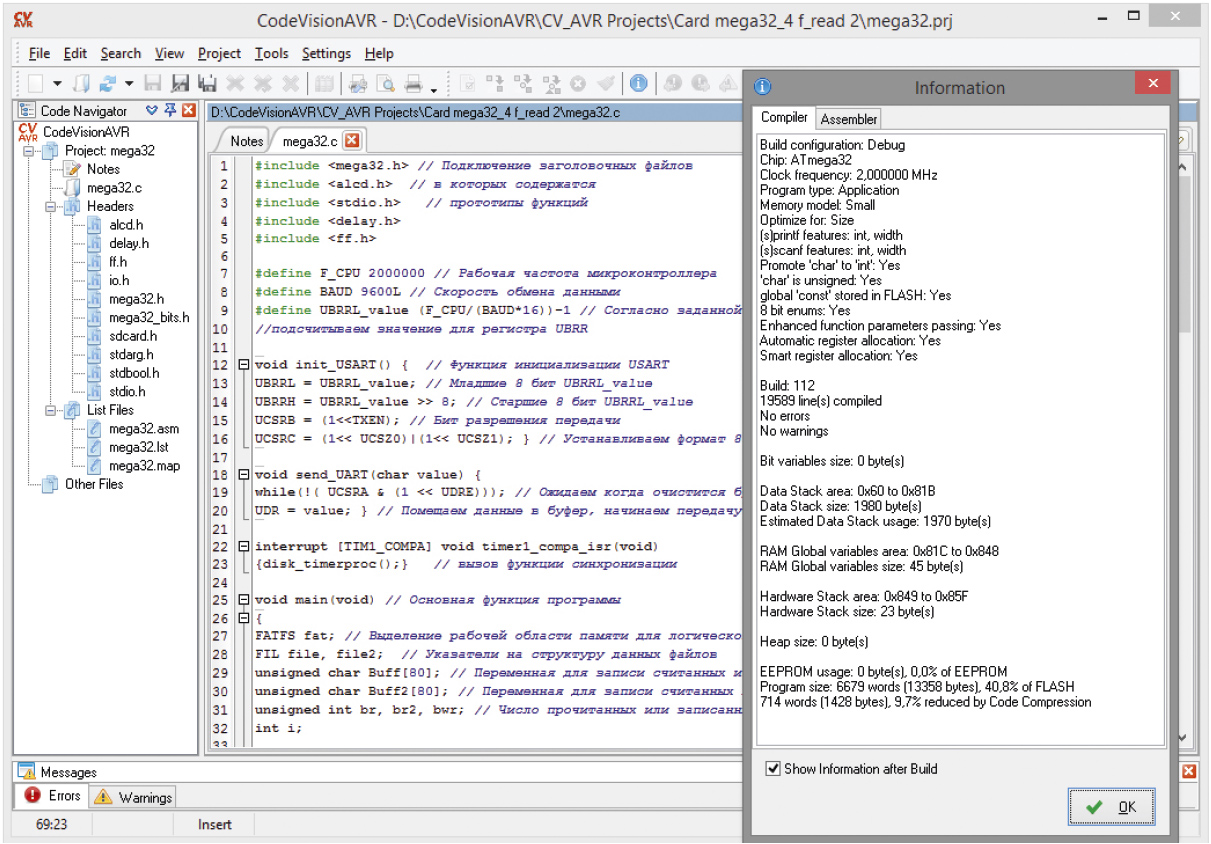Screen dimensions: 1211x844
Task: Open the Edit menu
Action: pos(75,53)
